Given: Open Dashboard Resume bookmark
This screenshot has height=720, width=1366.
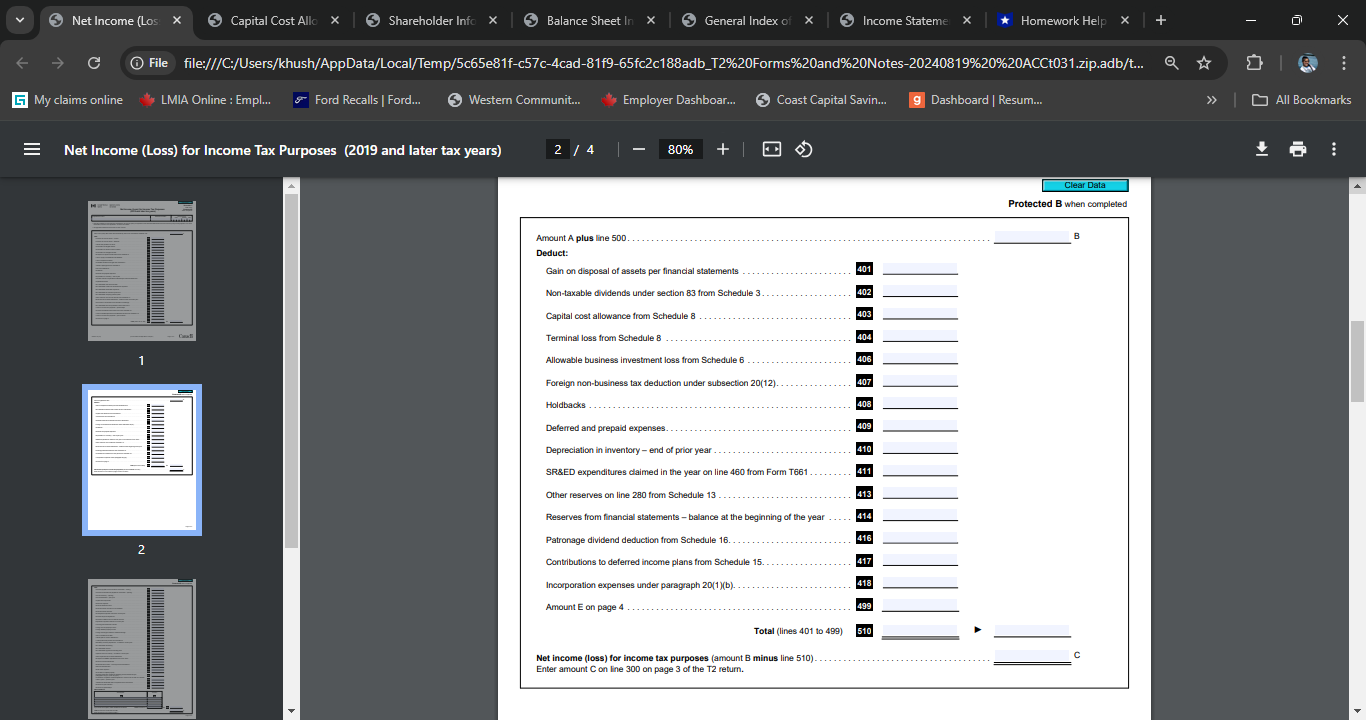Looking at the screenshot, I should pos(976,100).
